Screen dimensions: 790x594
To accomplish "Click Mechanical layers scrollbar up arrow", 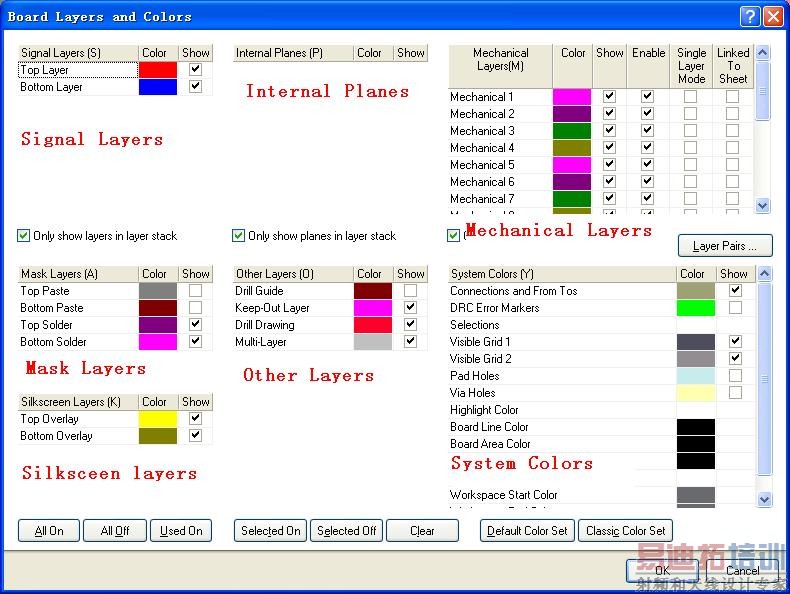I will (x=763, y=52).
